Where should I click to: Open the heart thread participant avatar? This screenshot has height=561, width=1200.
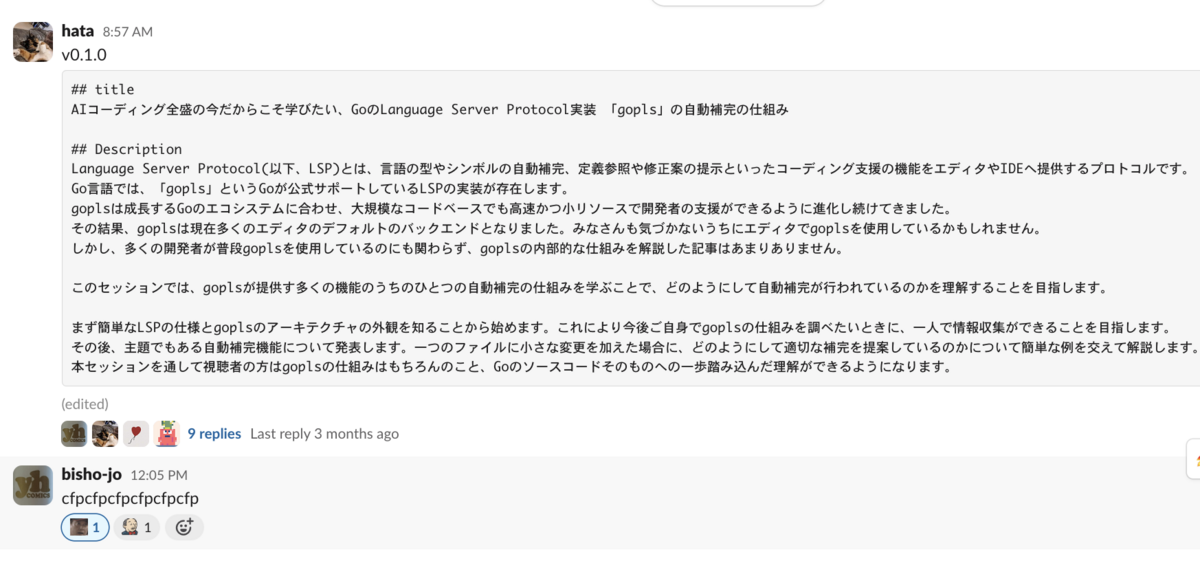point(136,433)
